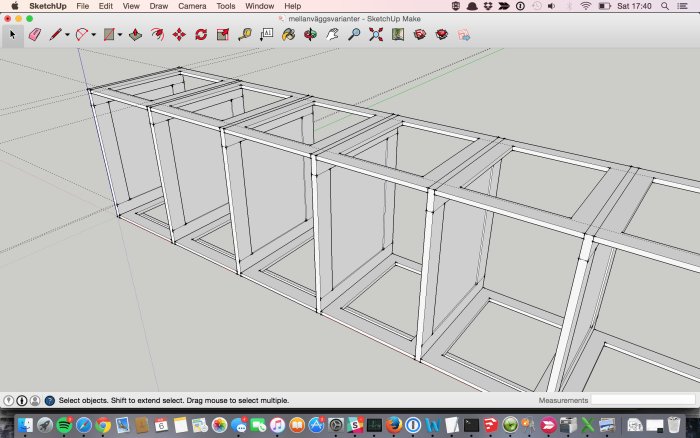This screenshot has width=700, height=438.
Task: Activate the Orbit tool
Action: click(310, 34)
